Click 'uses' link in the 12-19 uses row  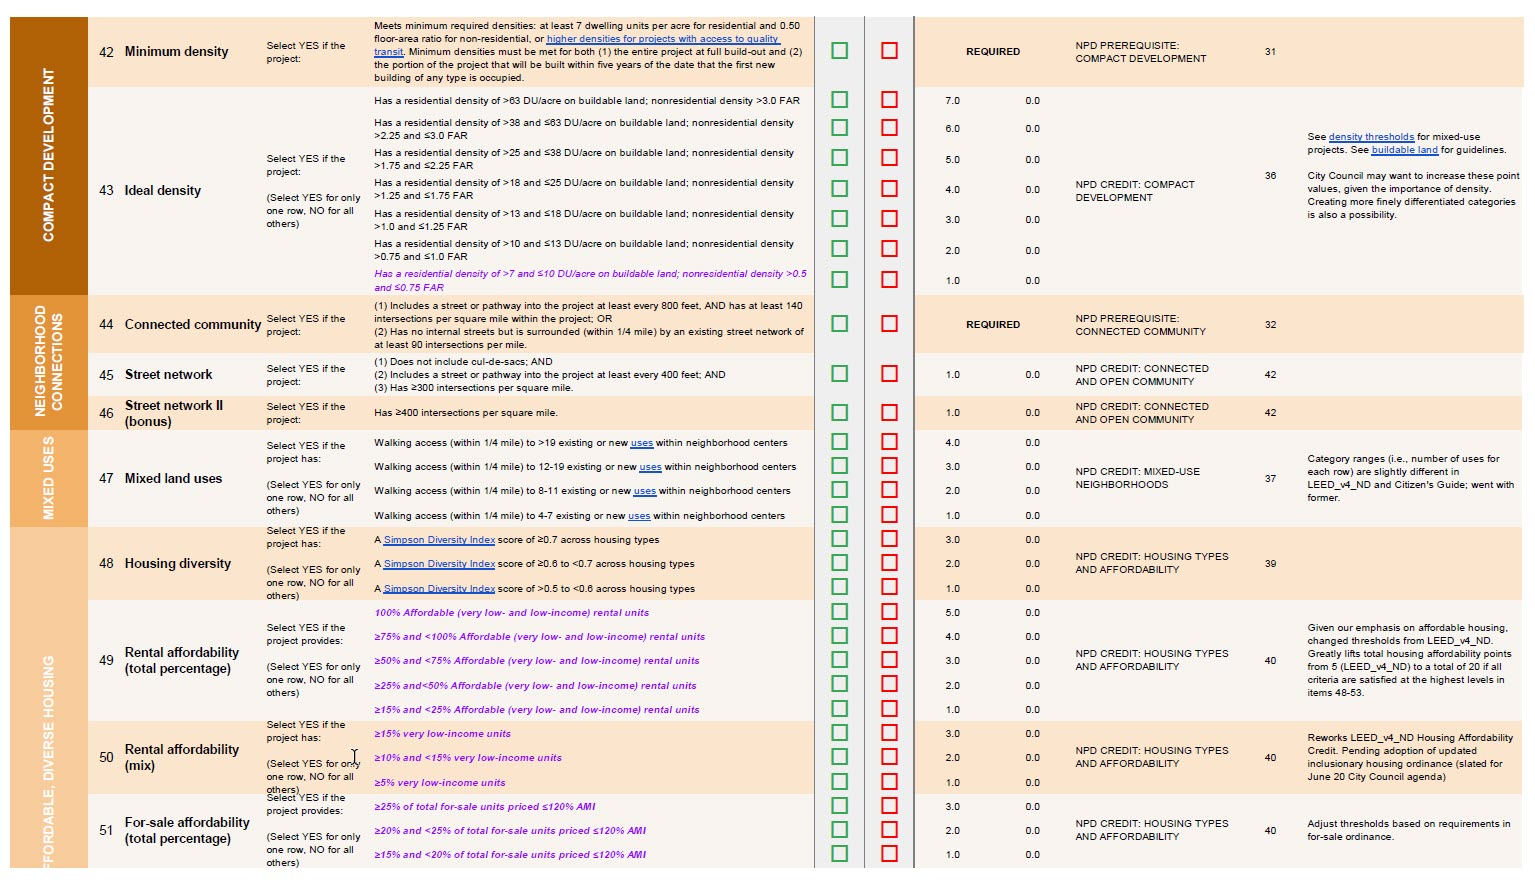tap(650, 467)
